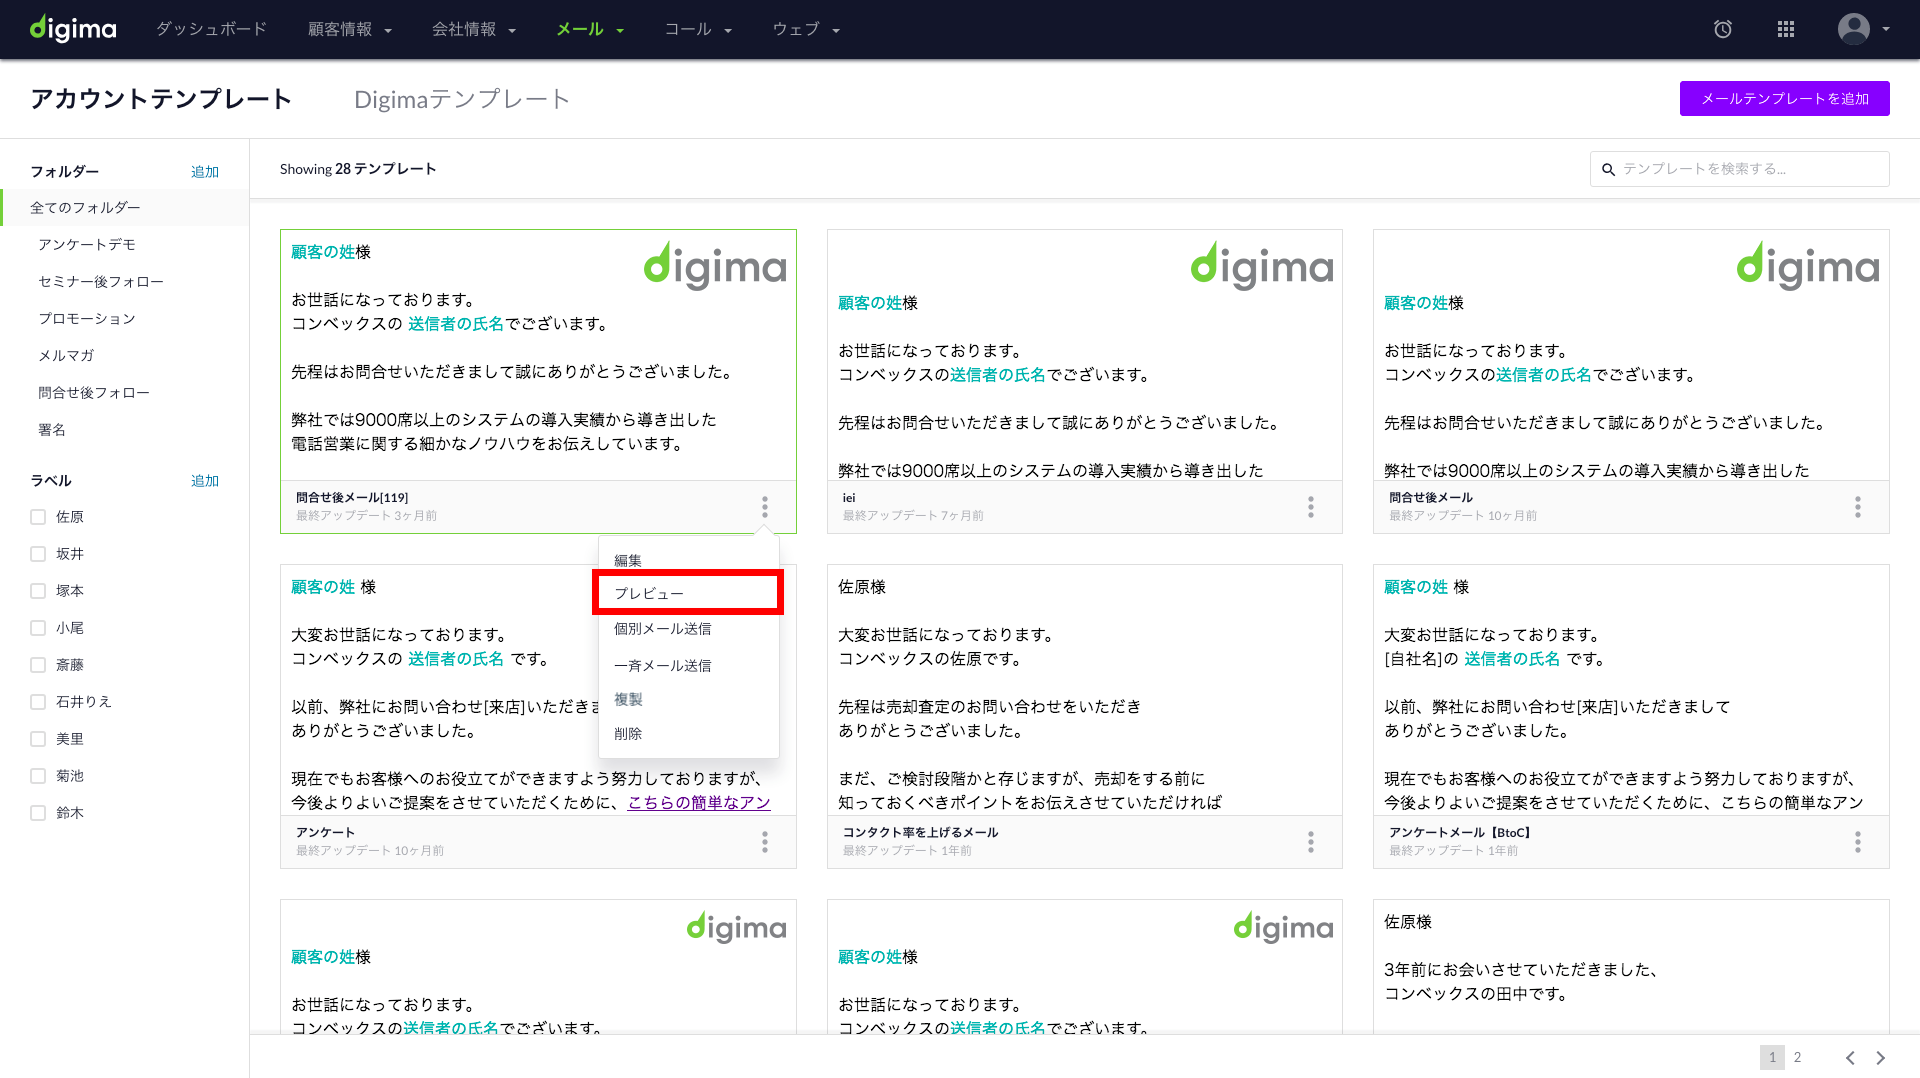Open the alarm clock reminders icon
The width and height of the screenshot is (1920, 1078).
click(x=1723, y=29)
